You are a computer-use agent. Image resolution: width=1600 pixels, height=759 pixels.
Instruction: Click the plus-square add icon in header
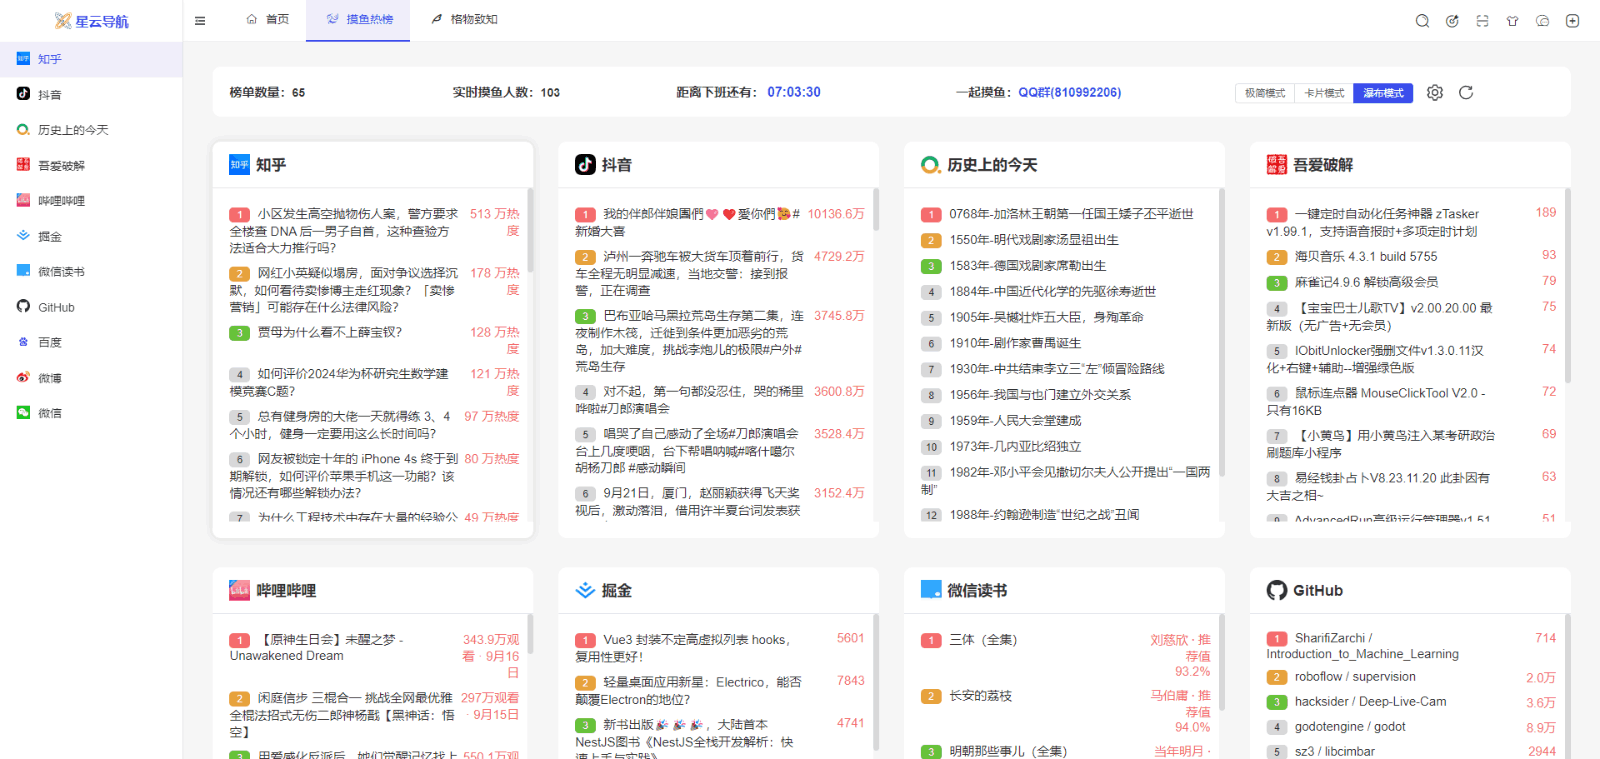1572,21
